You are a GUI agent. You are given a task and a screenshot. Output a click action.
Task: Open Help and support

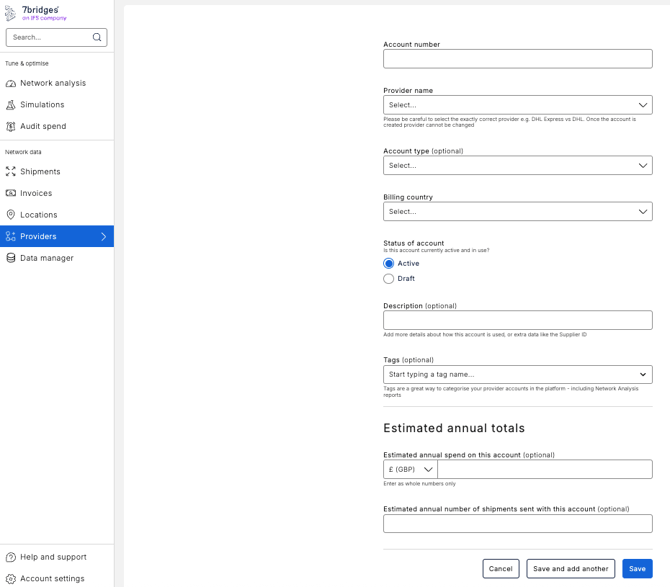pos(53,557)
